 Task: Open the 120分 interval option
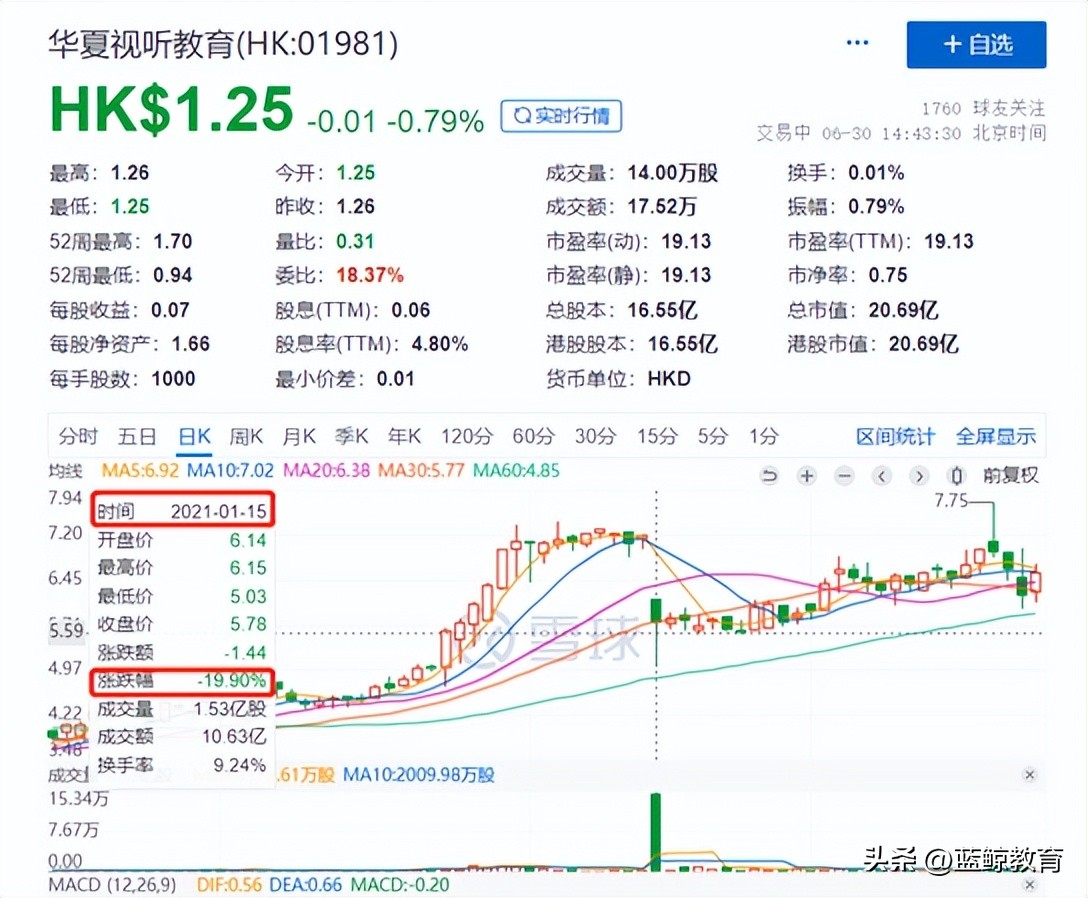click(466, 436)
